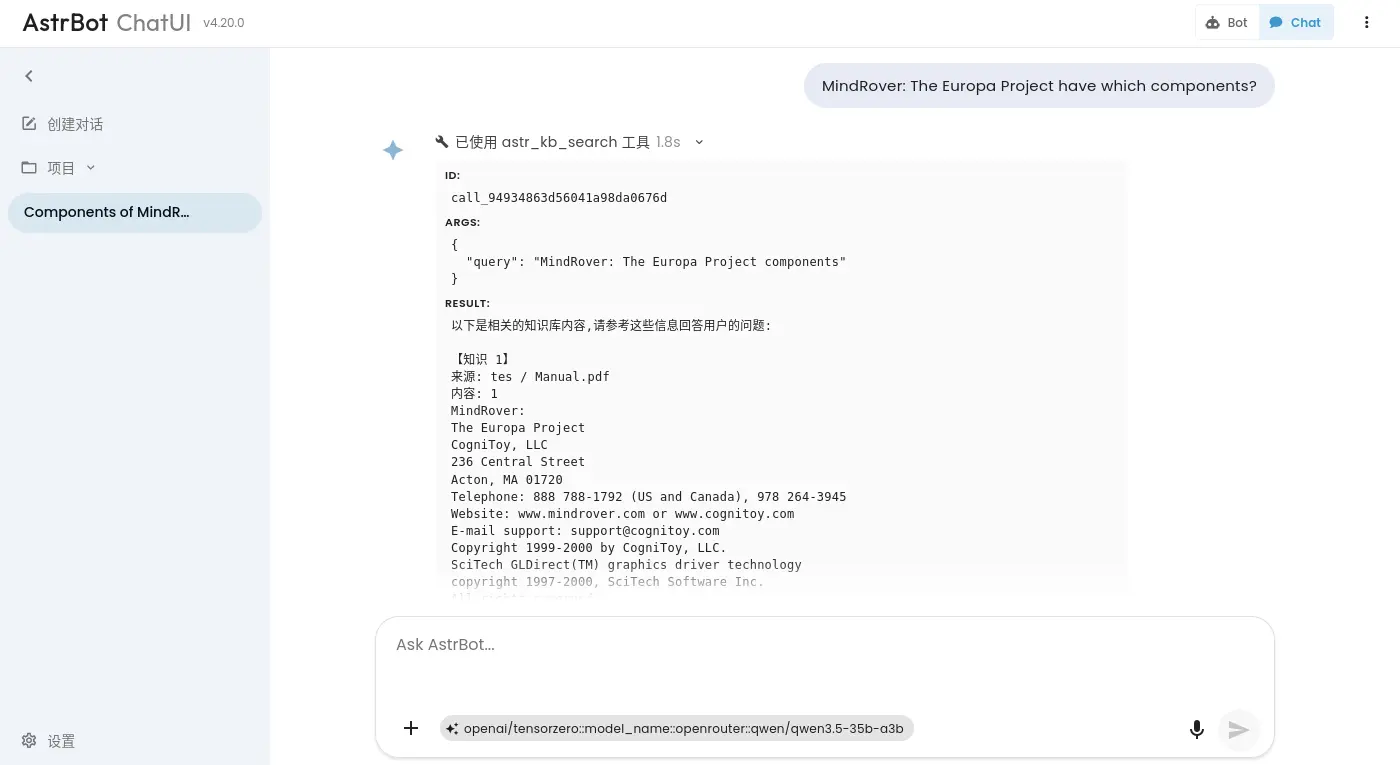Screen dimensions: 1400x765
Task: Click the user question message bubble
Action: click(x=1038, y=86)
